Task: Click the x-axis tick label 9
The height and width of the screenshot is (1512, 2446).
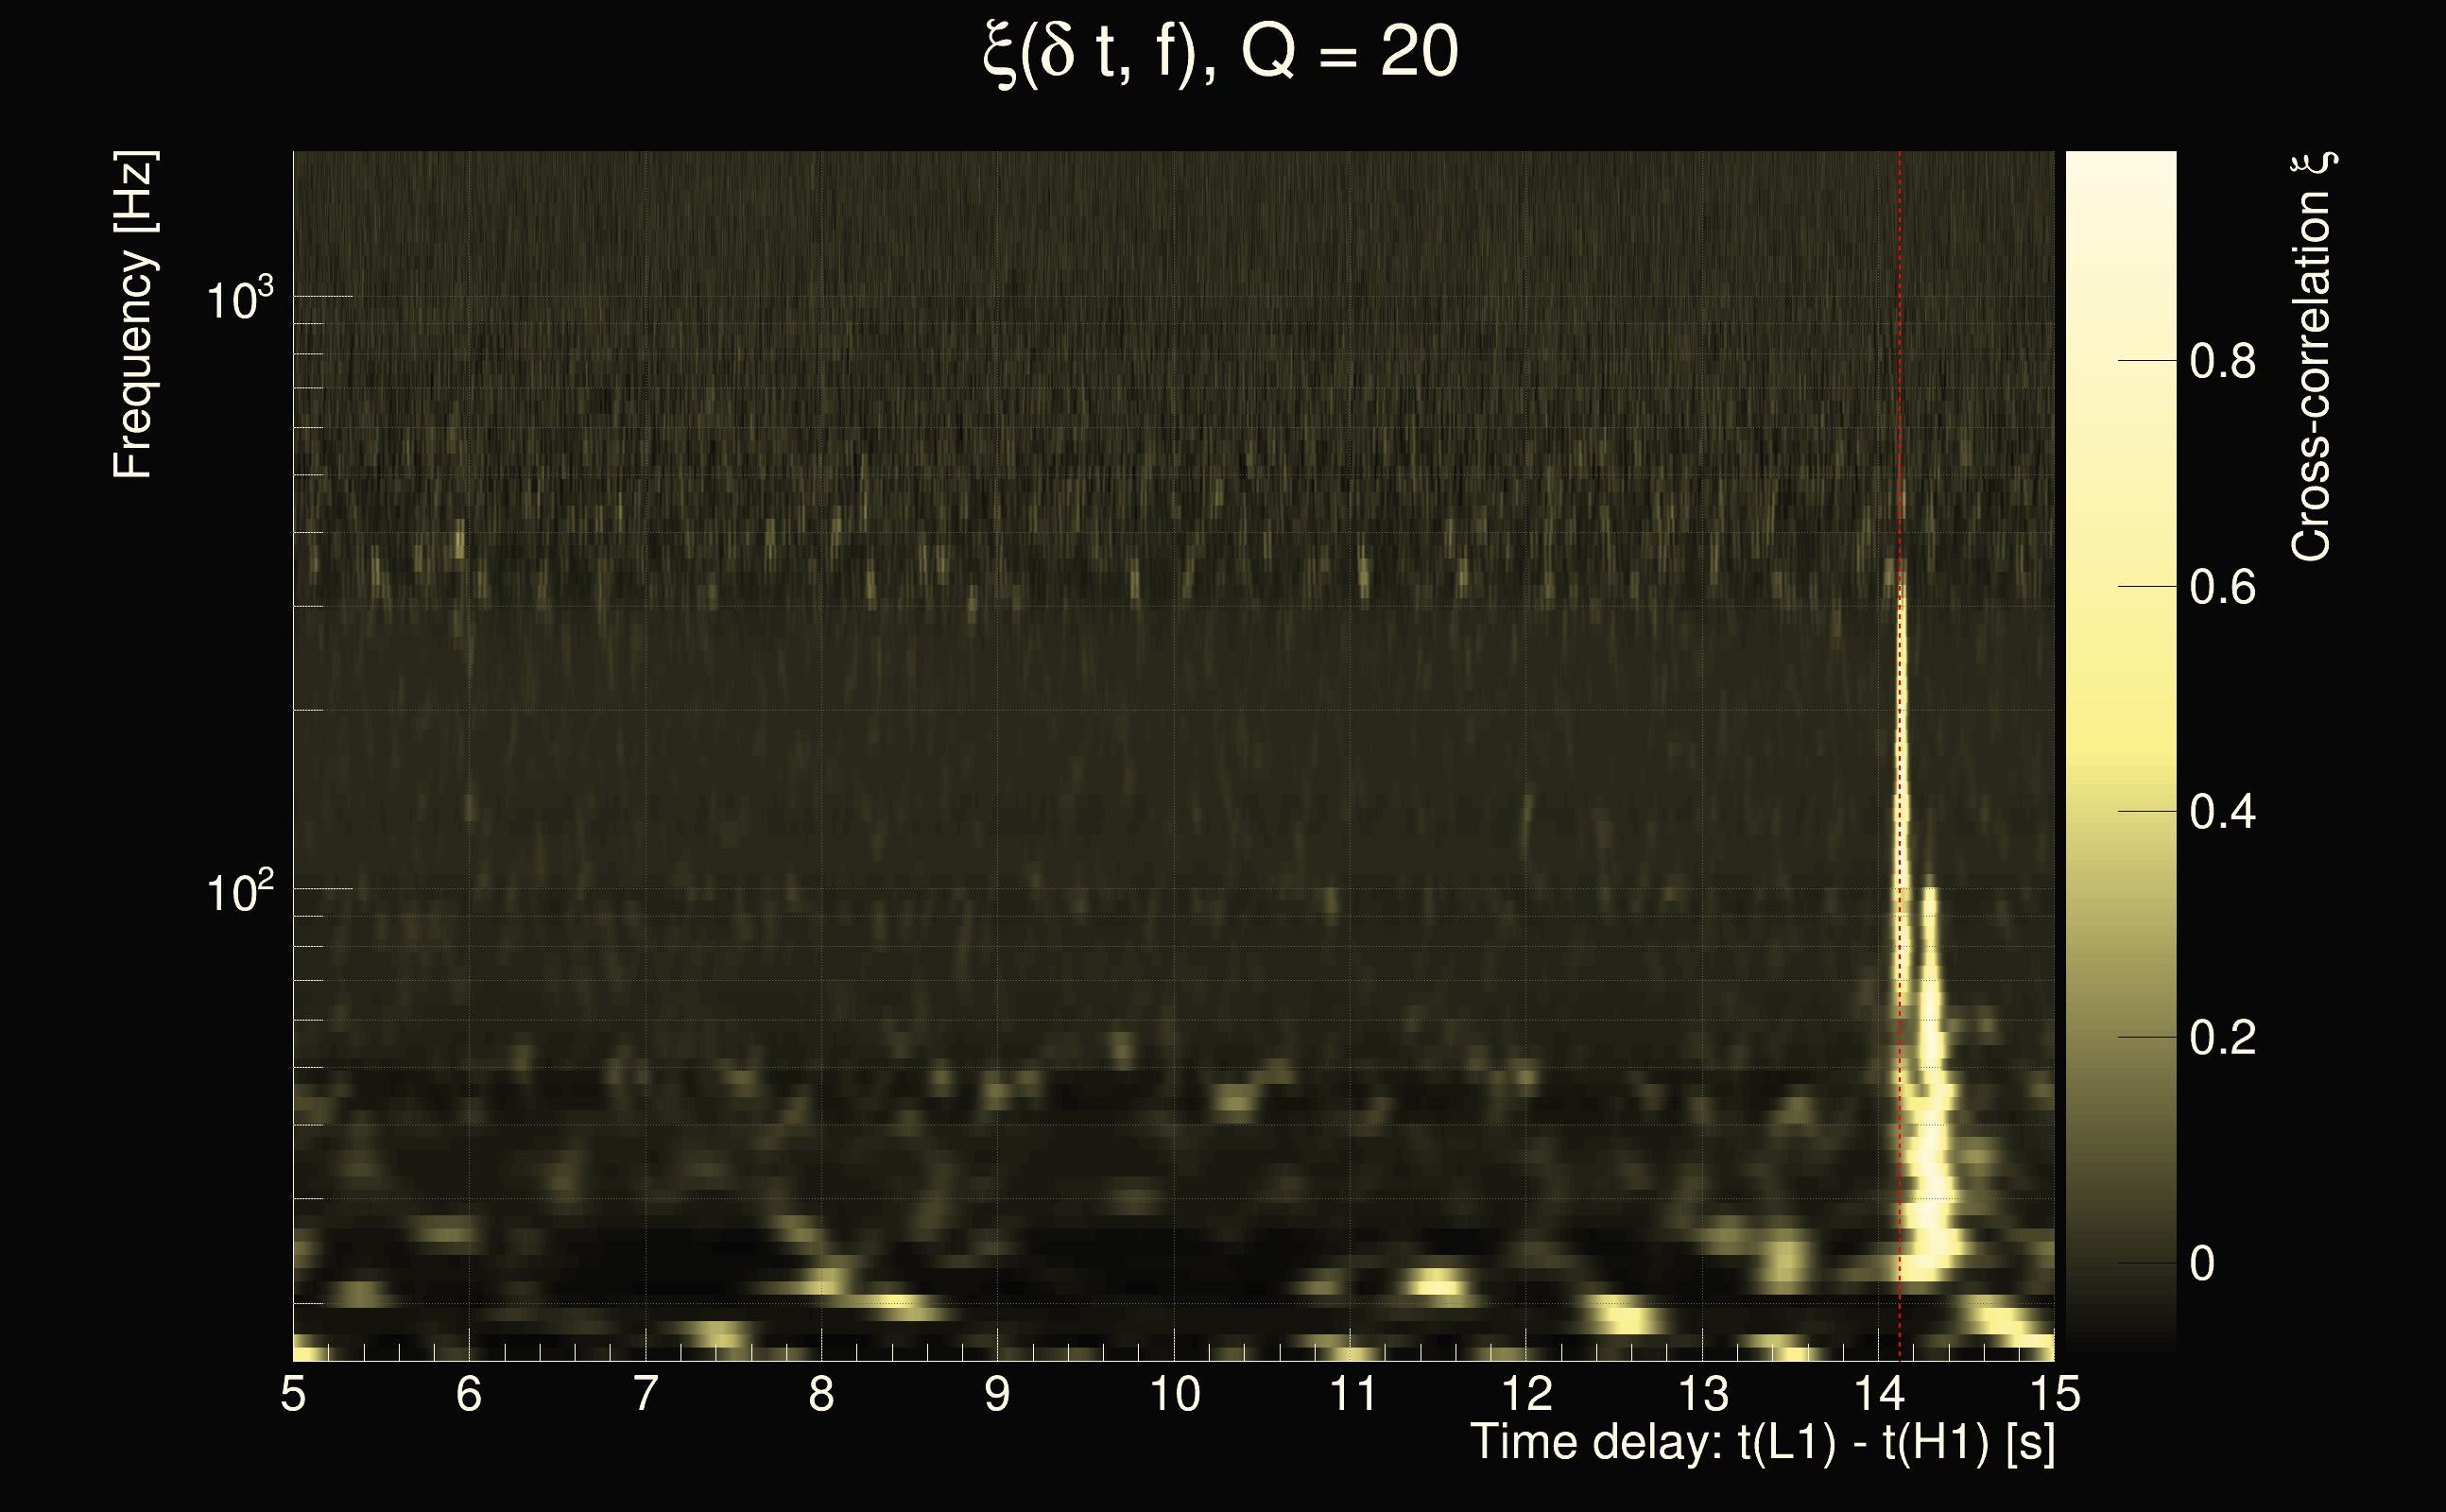Action: (x=997, y=1394)
